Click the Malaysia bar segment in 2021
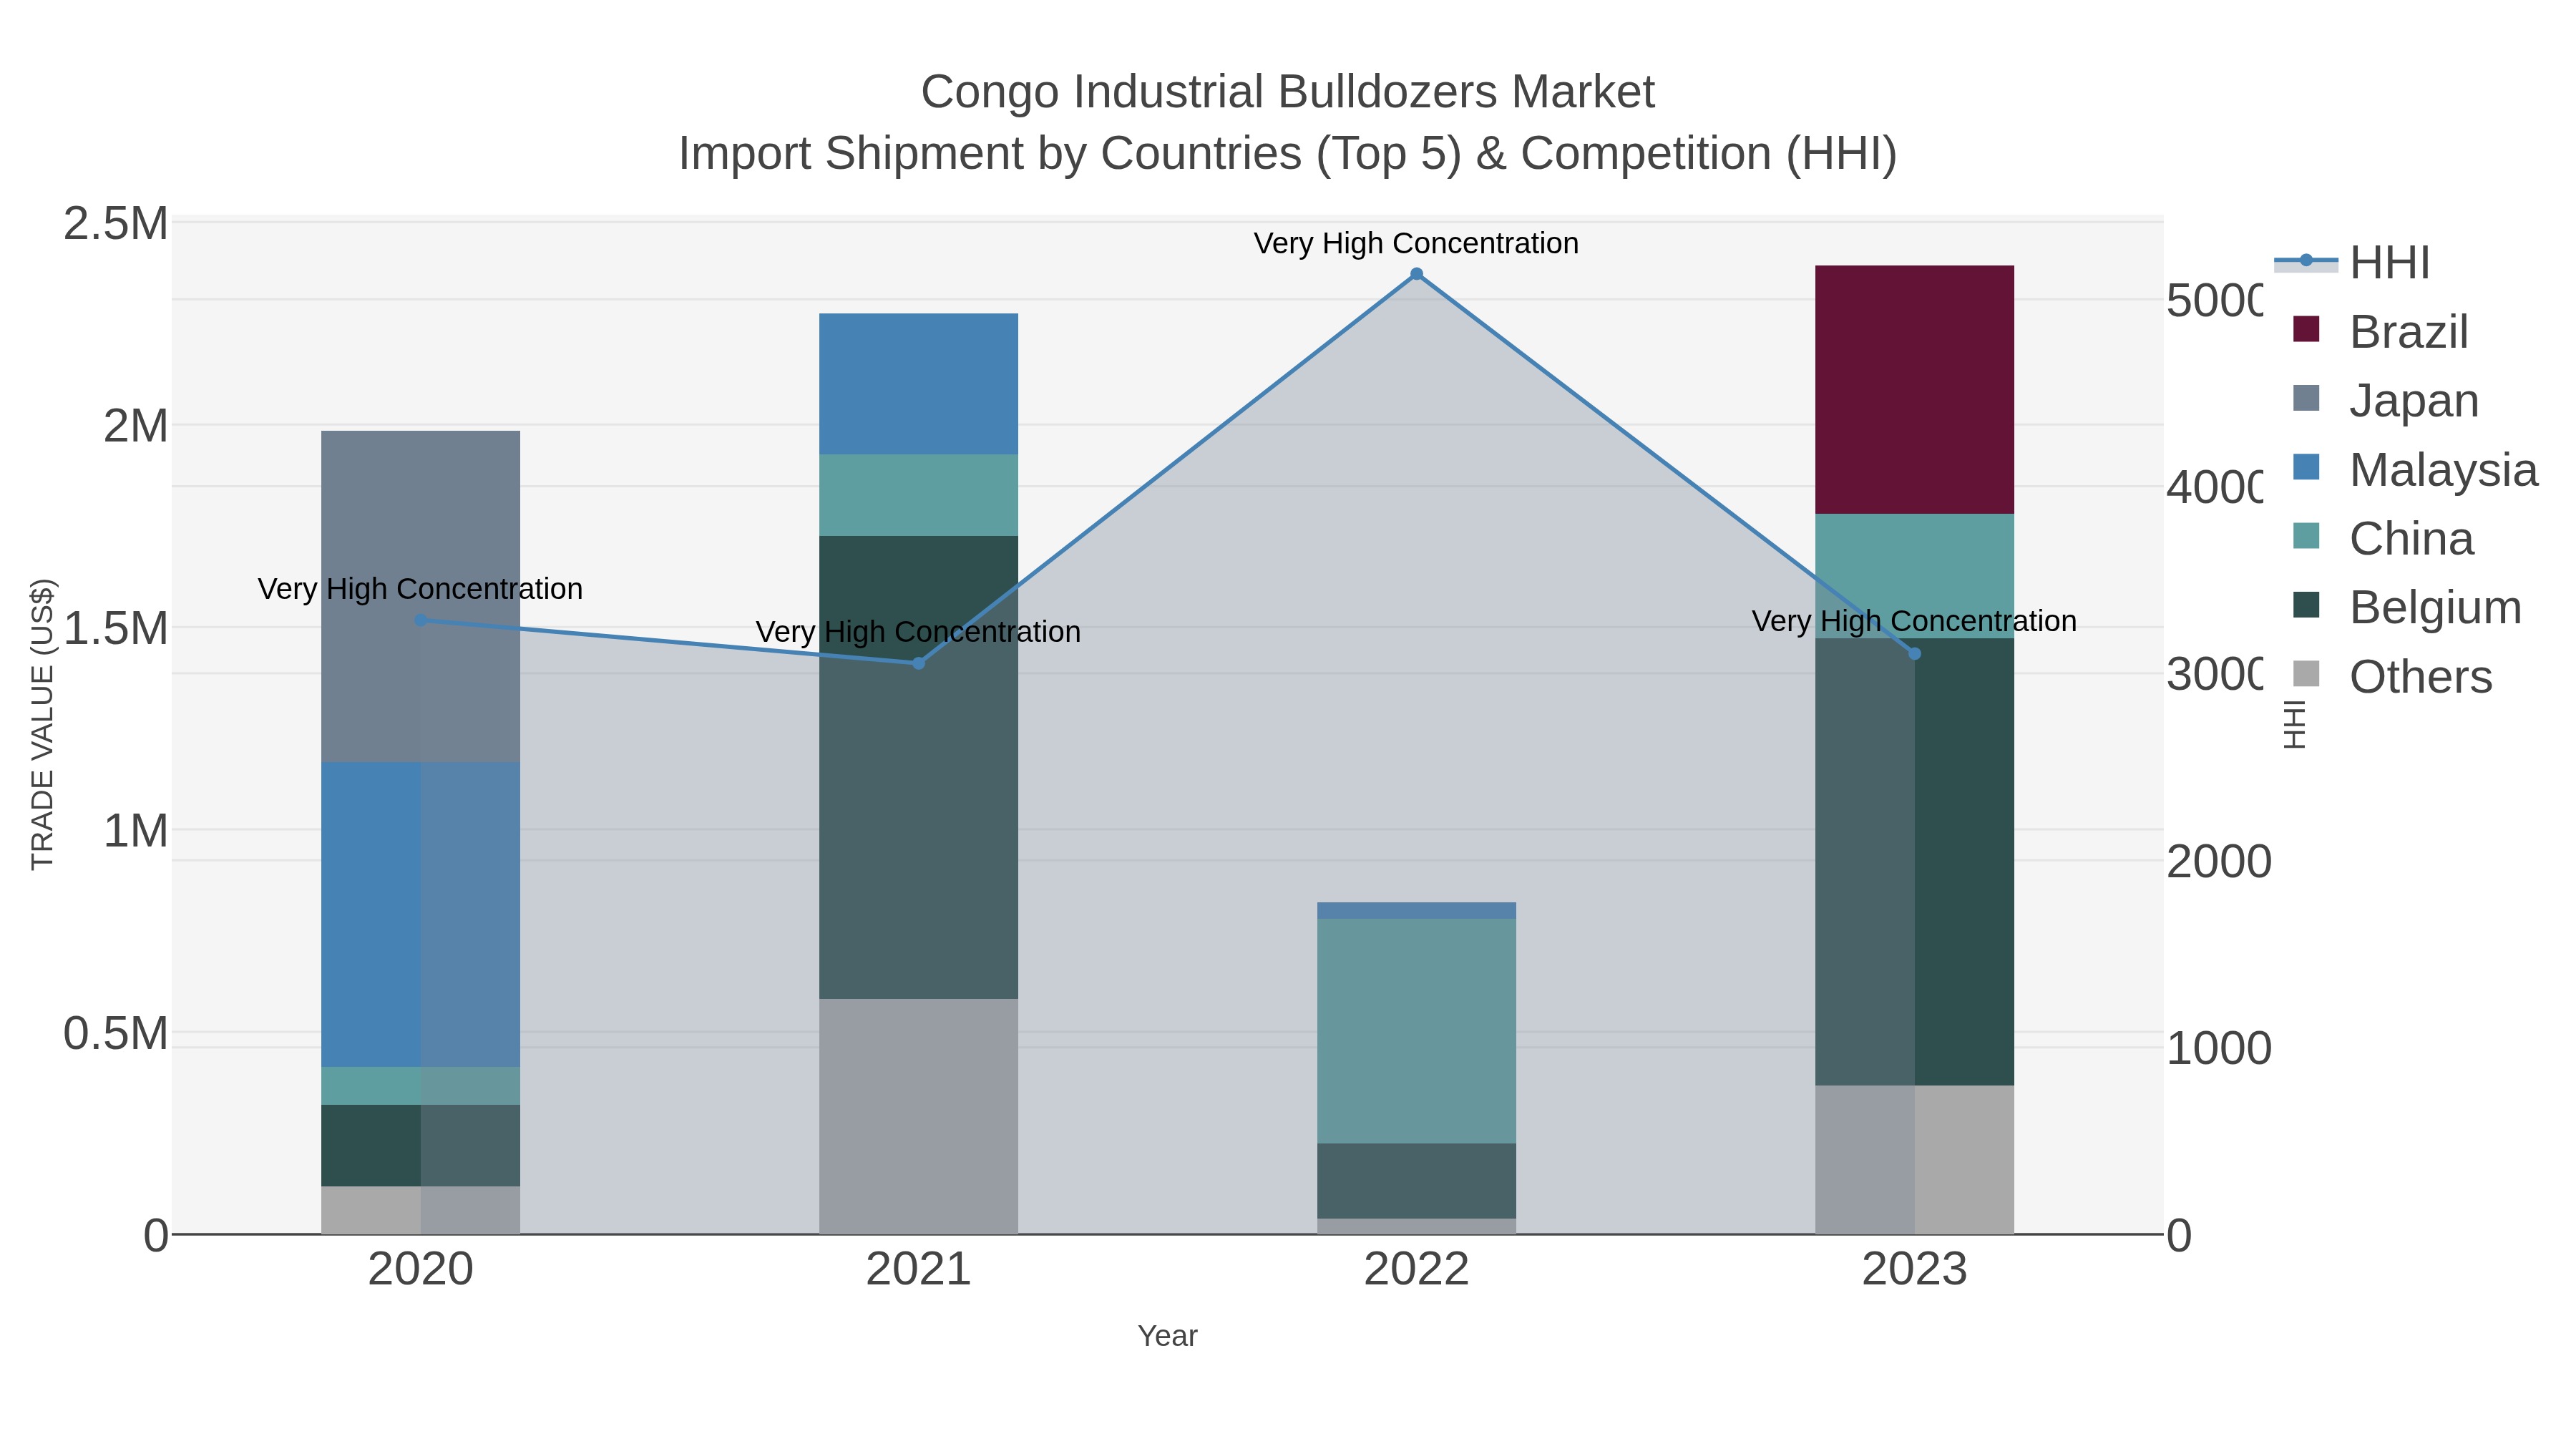 coord(919,384)
